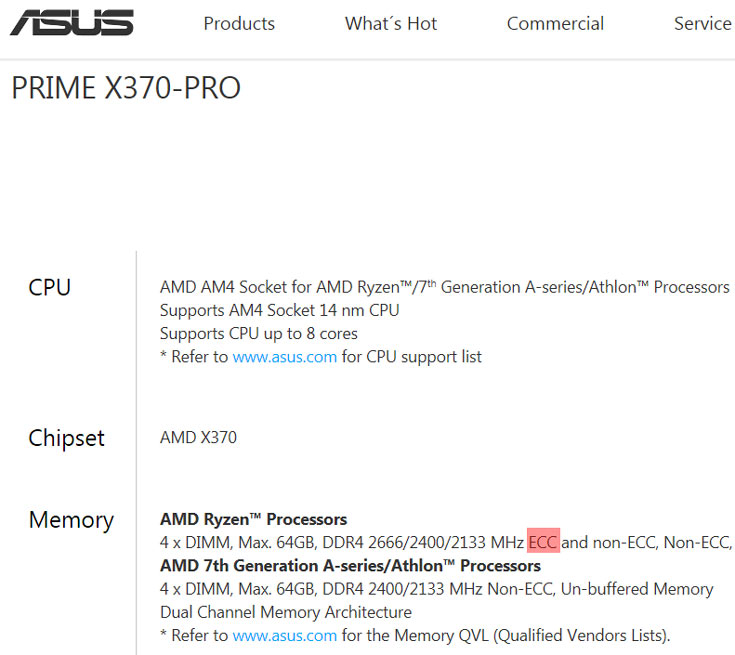
Task: Open the Service menu
Action: (x=702, y=24)
